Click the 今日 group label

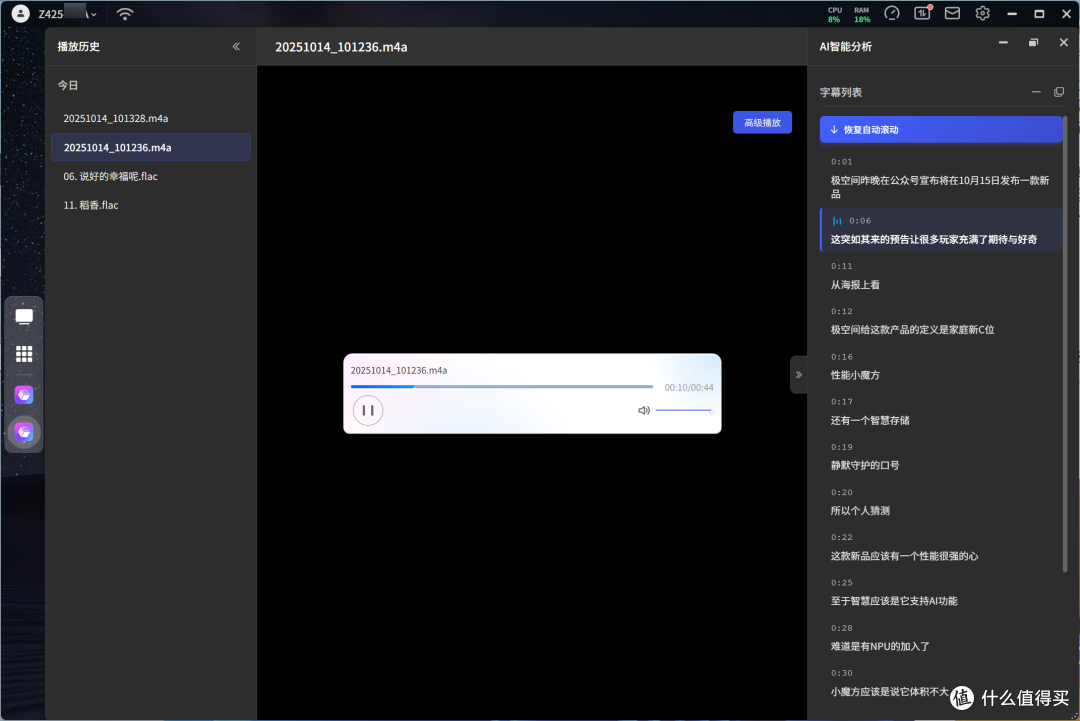click(68, 85)
